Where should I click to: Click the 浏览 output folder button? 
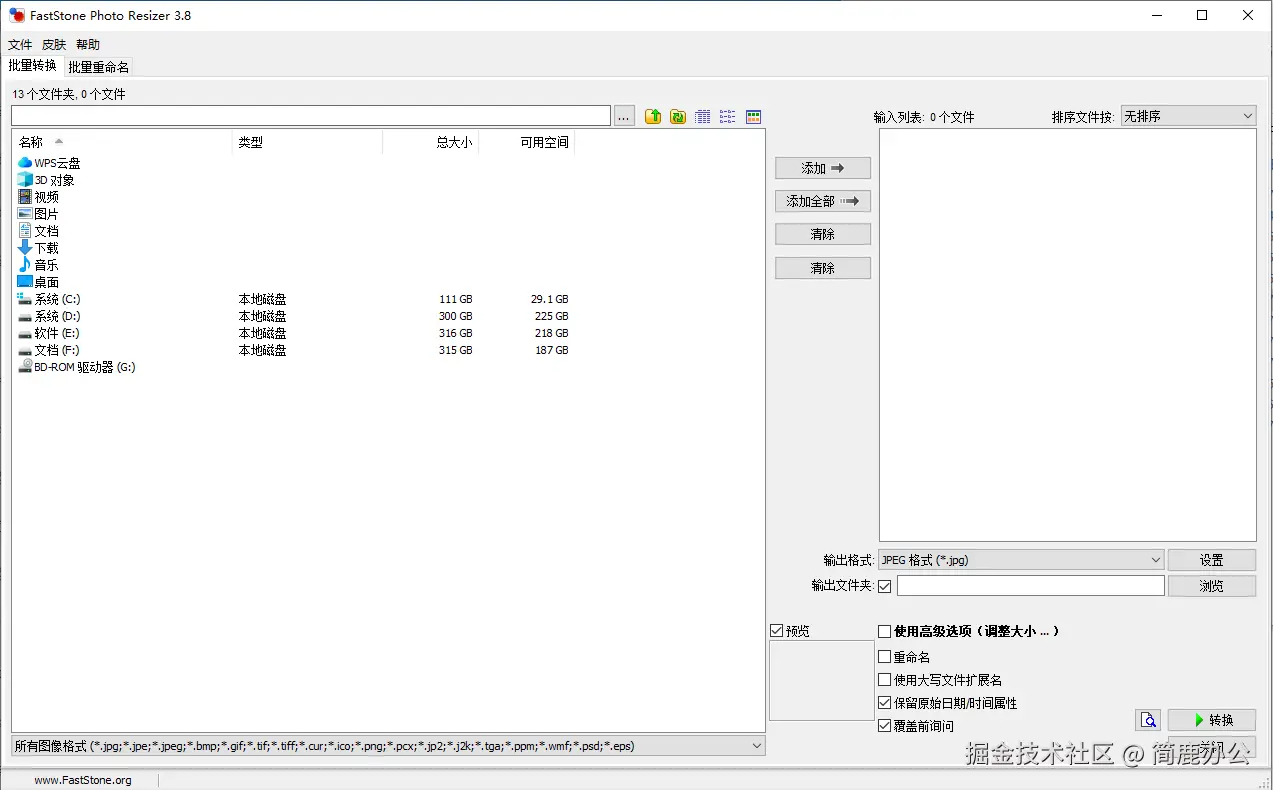click(x=1212, y=586)
